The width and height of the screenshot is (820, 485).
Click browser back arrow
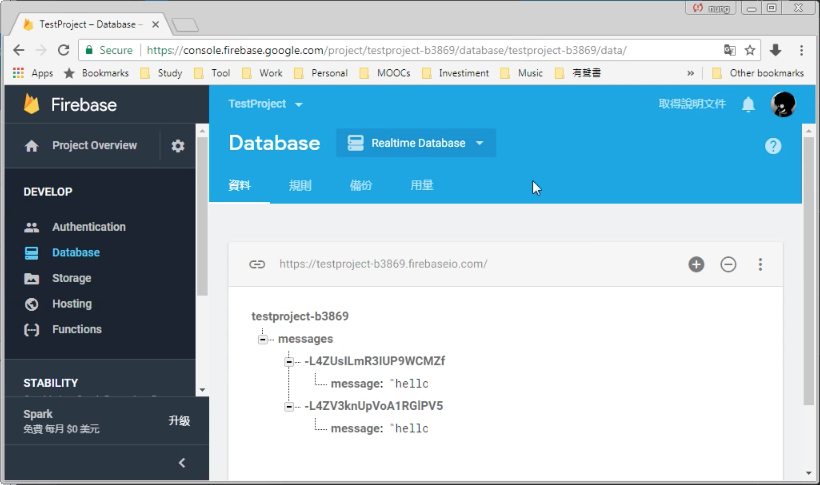19,50
